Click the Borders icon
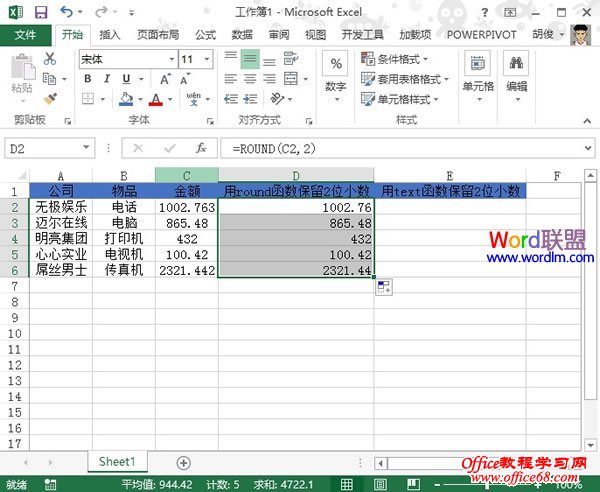Screen dimensions: 600x492 [x=88, y=99]
